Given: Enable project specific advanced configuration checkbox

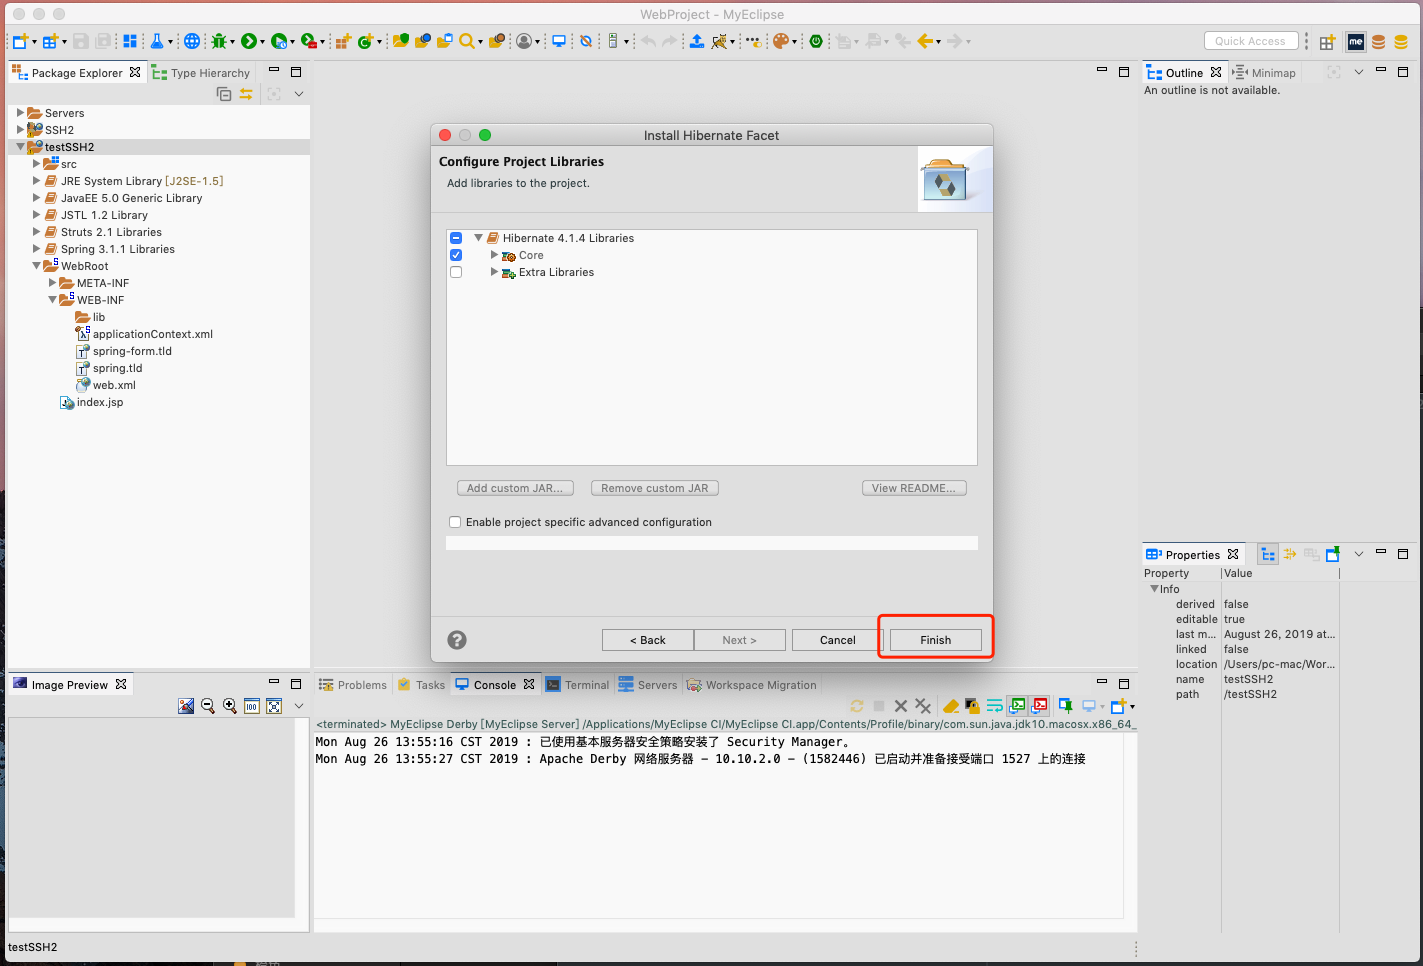Looking at the screenshot, I should click(455, 522).
